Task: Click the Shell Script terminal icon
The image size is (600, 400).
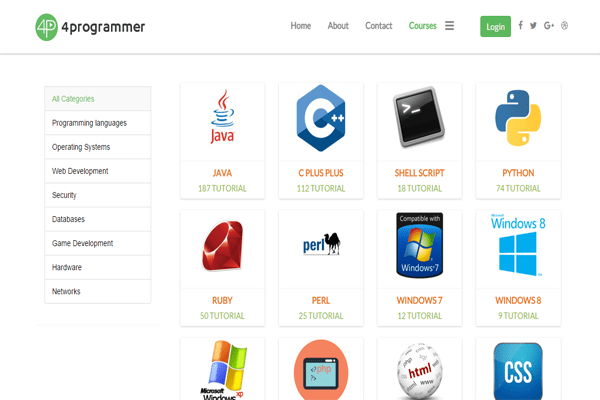Action: (419, 118)
